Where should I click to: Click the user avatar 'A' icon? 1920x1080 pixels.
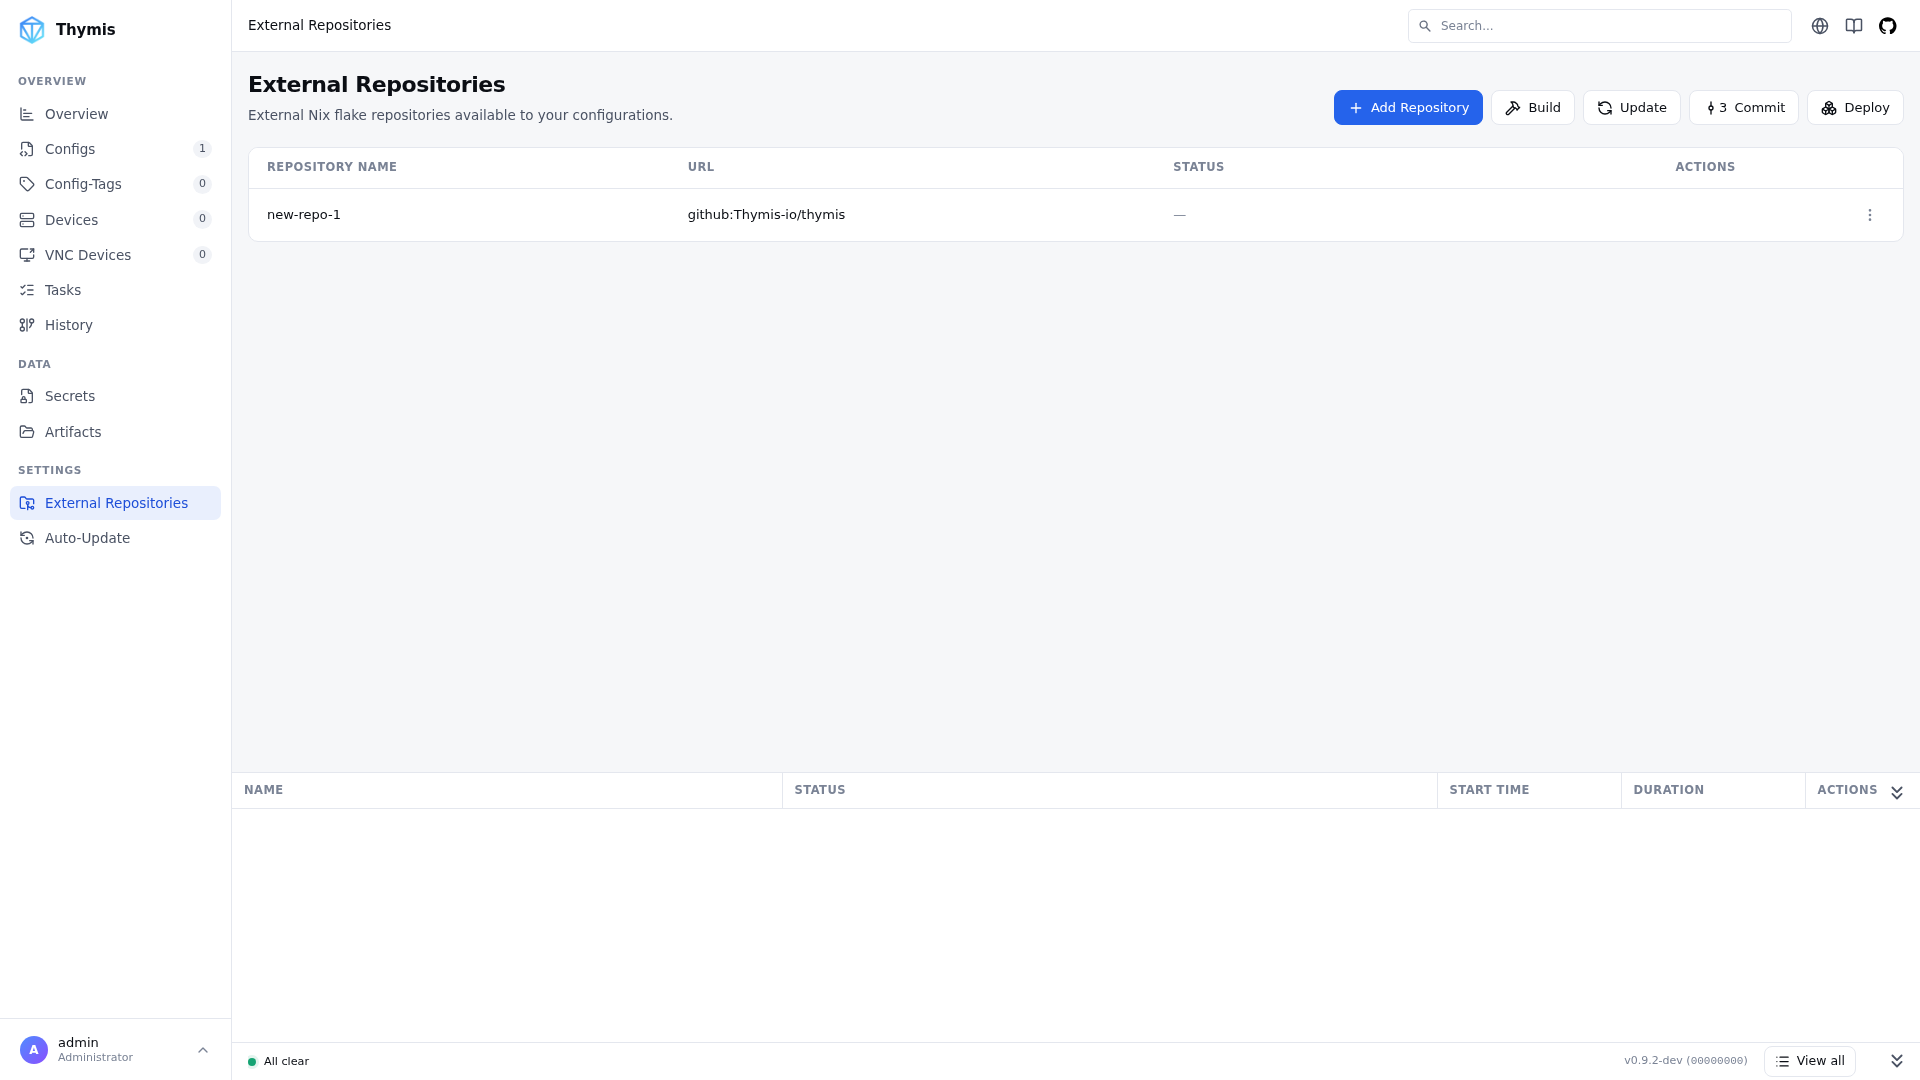pos(34,1050)
